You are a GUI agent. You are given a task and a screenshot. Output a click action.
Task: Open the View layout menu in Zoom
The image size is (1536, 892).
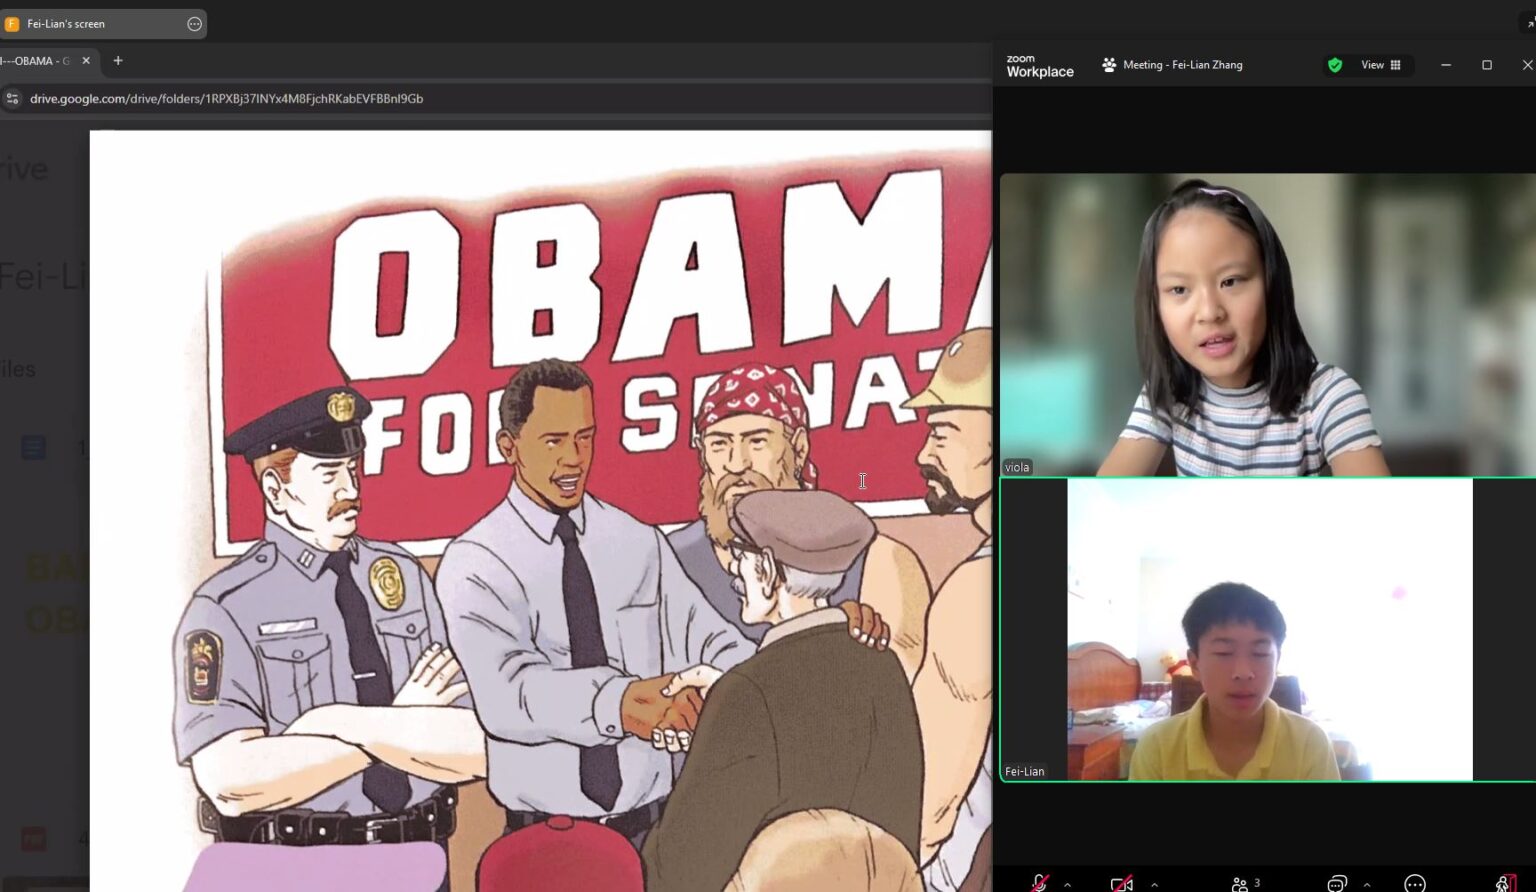pyautogui.click(x=1381, y=65)
